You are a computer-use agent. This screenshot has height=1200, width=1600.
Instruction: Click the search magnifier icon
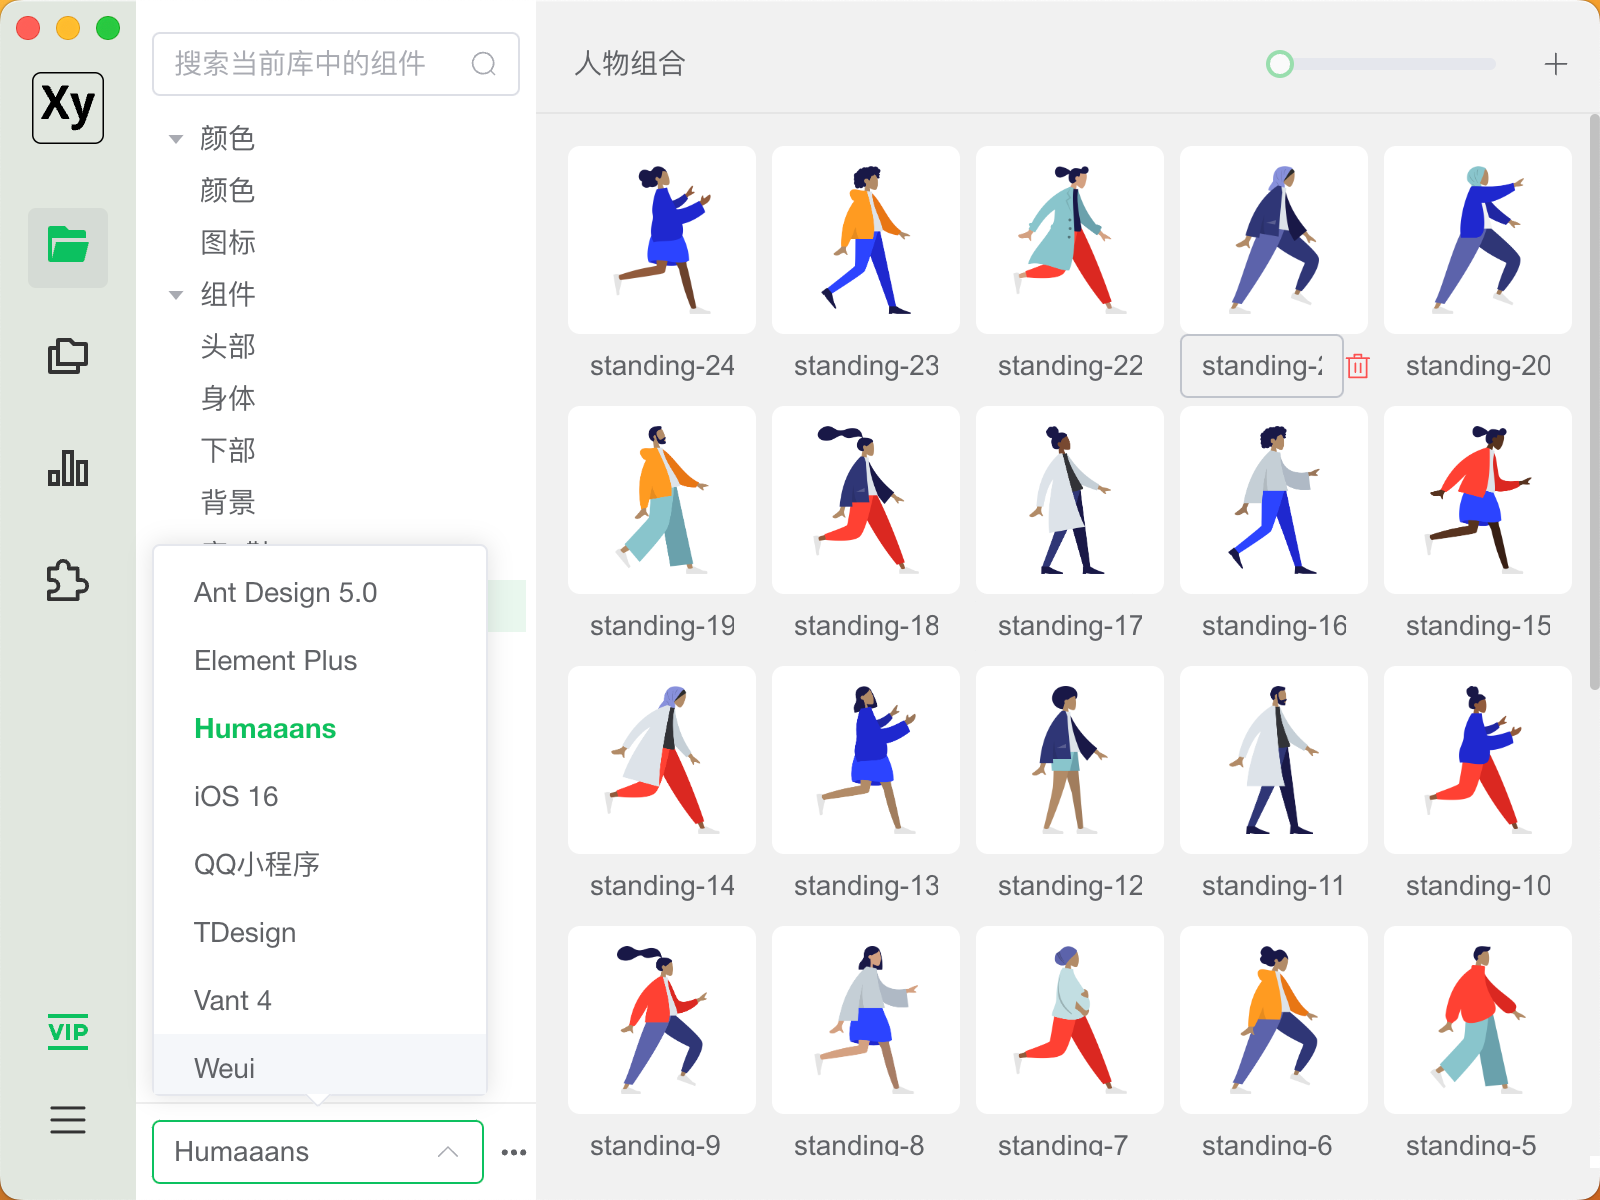click(484, 64)
